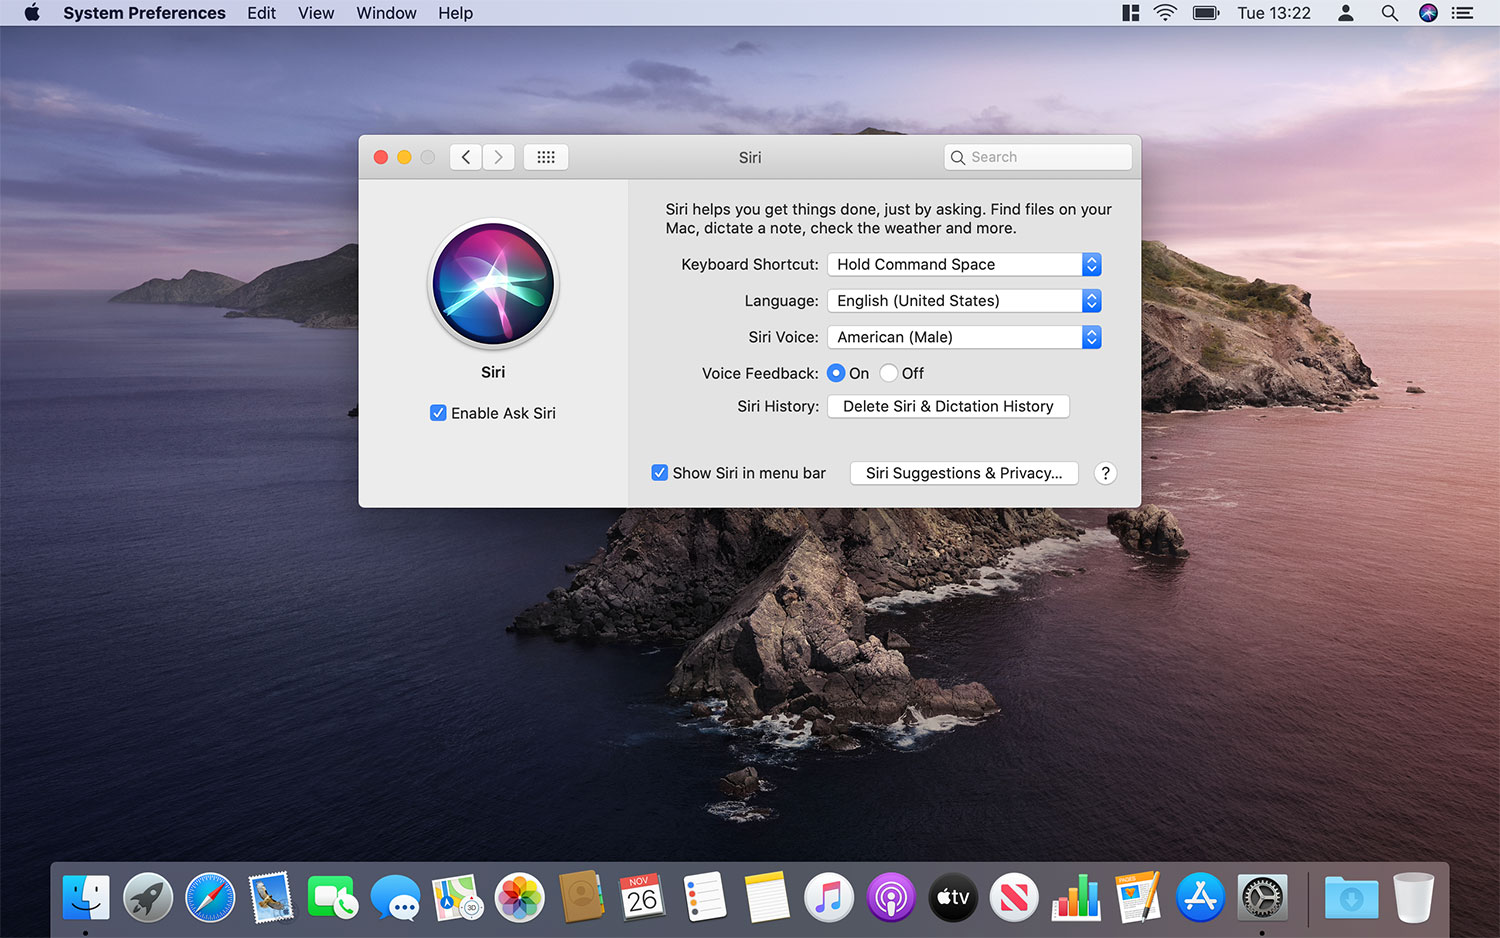Go back using the toolbar arrow
Screen dimensions: 1500x938
[x=466, y=157]
